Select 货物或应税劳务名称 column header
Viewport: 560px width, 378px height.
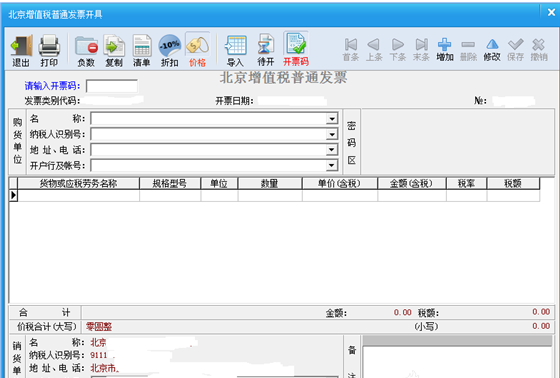click(x=79, y=183)
